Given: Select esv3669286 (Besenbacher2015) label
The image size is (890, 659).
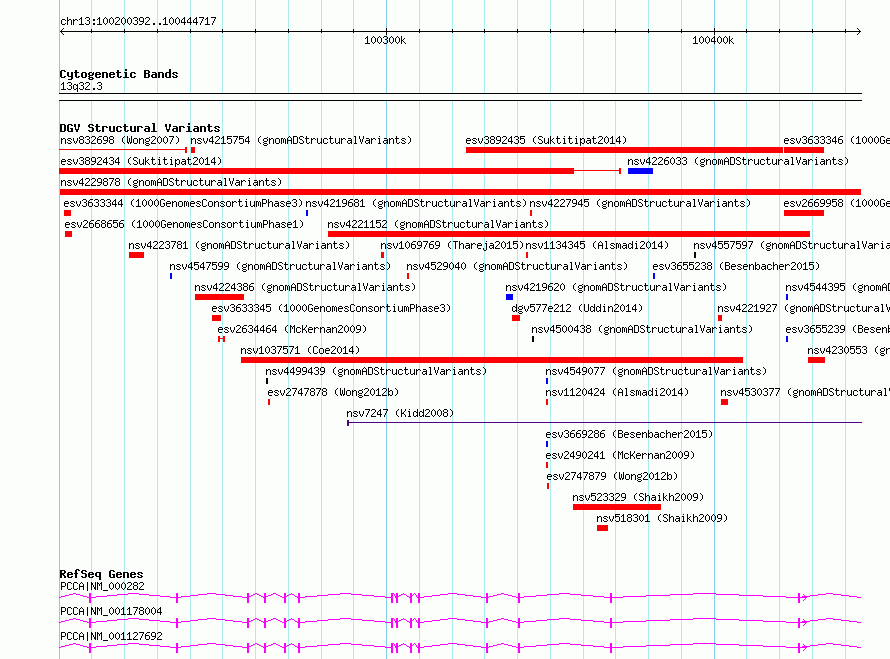Looking at the screenshot, I should [629, 434].
